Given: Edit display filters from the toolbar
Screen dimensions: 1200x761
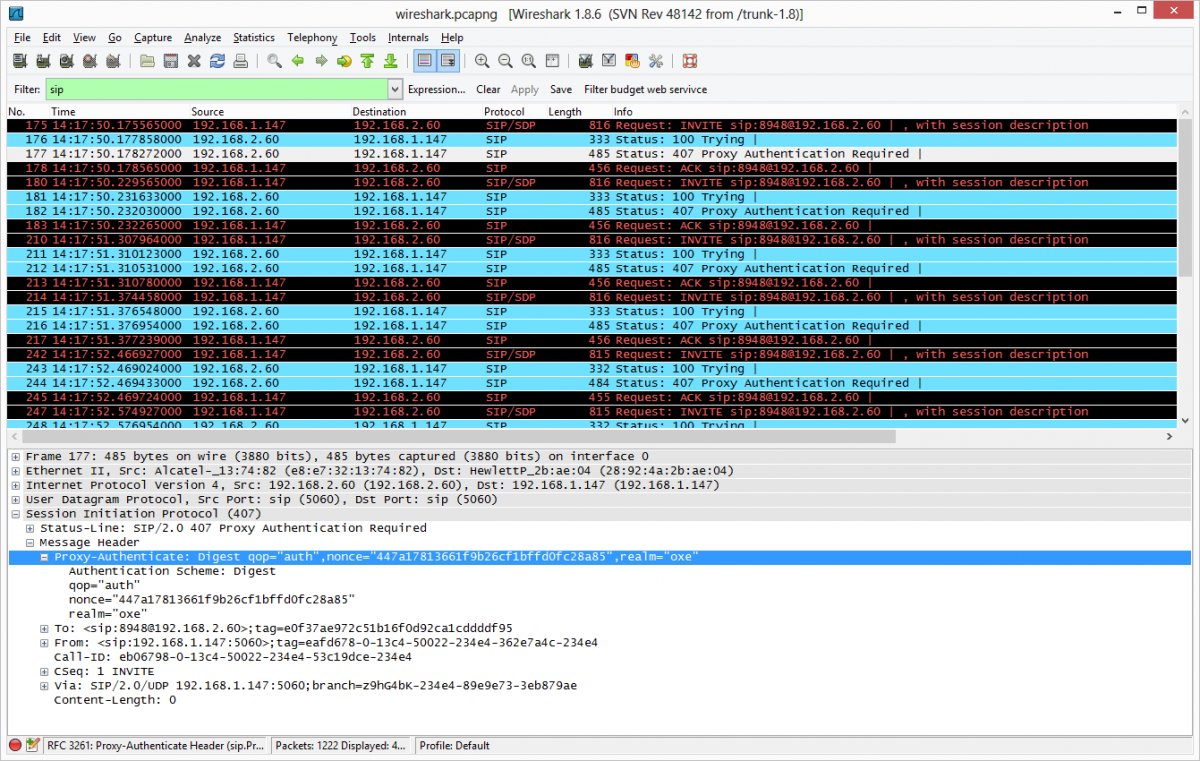Looking at the screenshot, I should click(609, 61).
